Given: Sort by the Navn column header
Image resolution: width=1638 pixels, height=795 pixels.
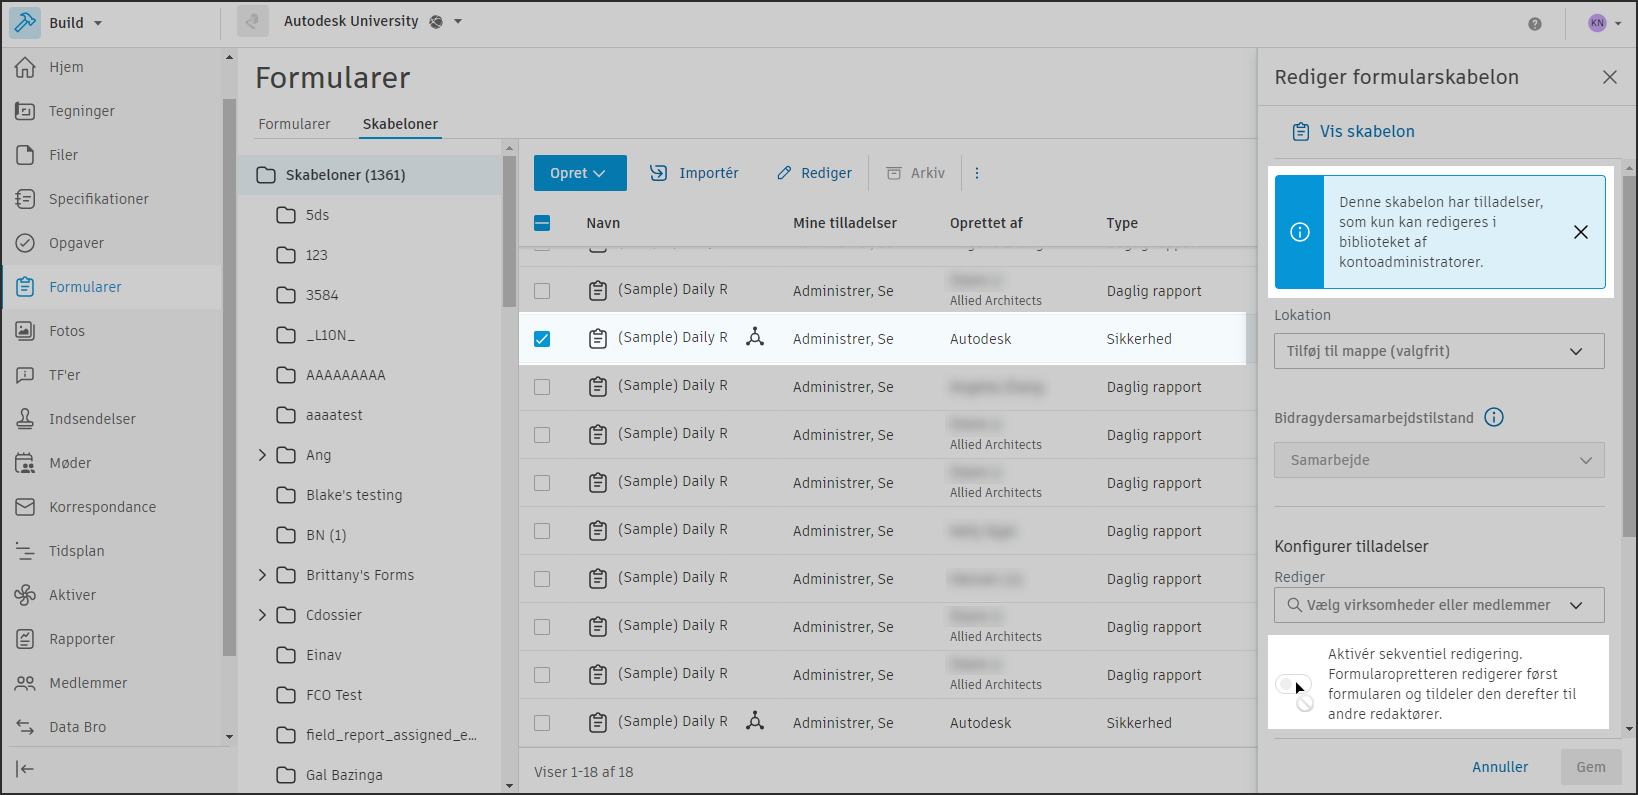Looking at the screenshot, I should [603, 223].
